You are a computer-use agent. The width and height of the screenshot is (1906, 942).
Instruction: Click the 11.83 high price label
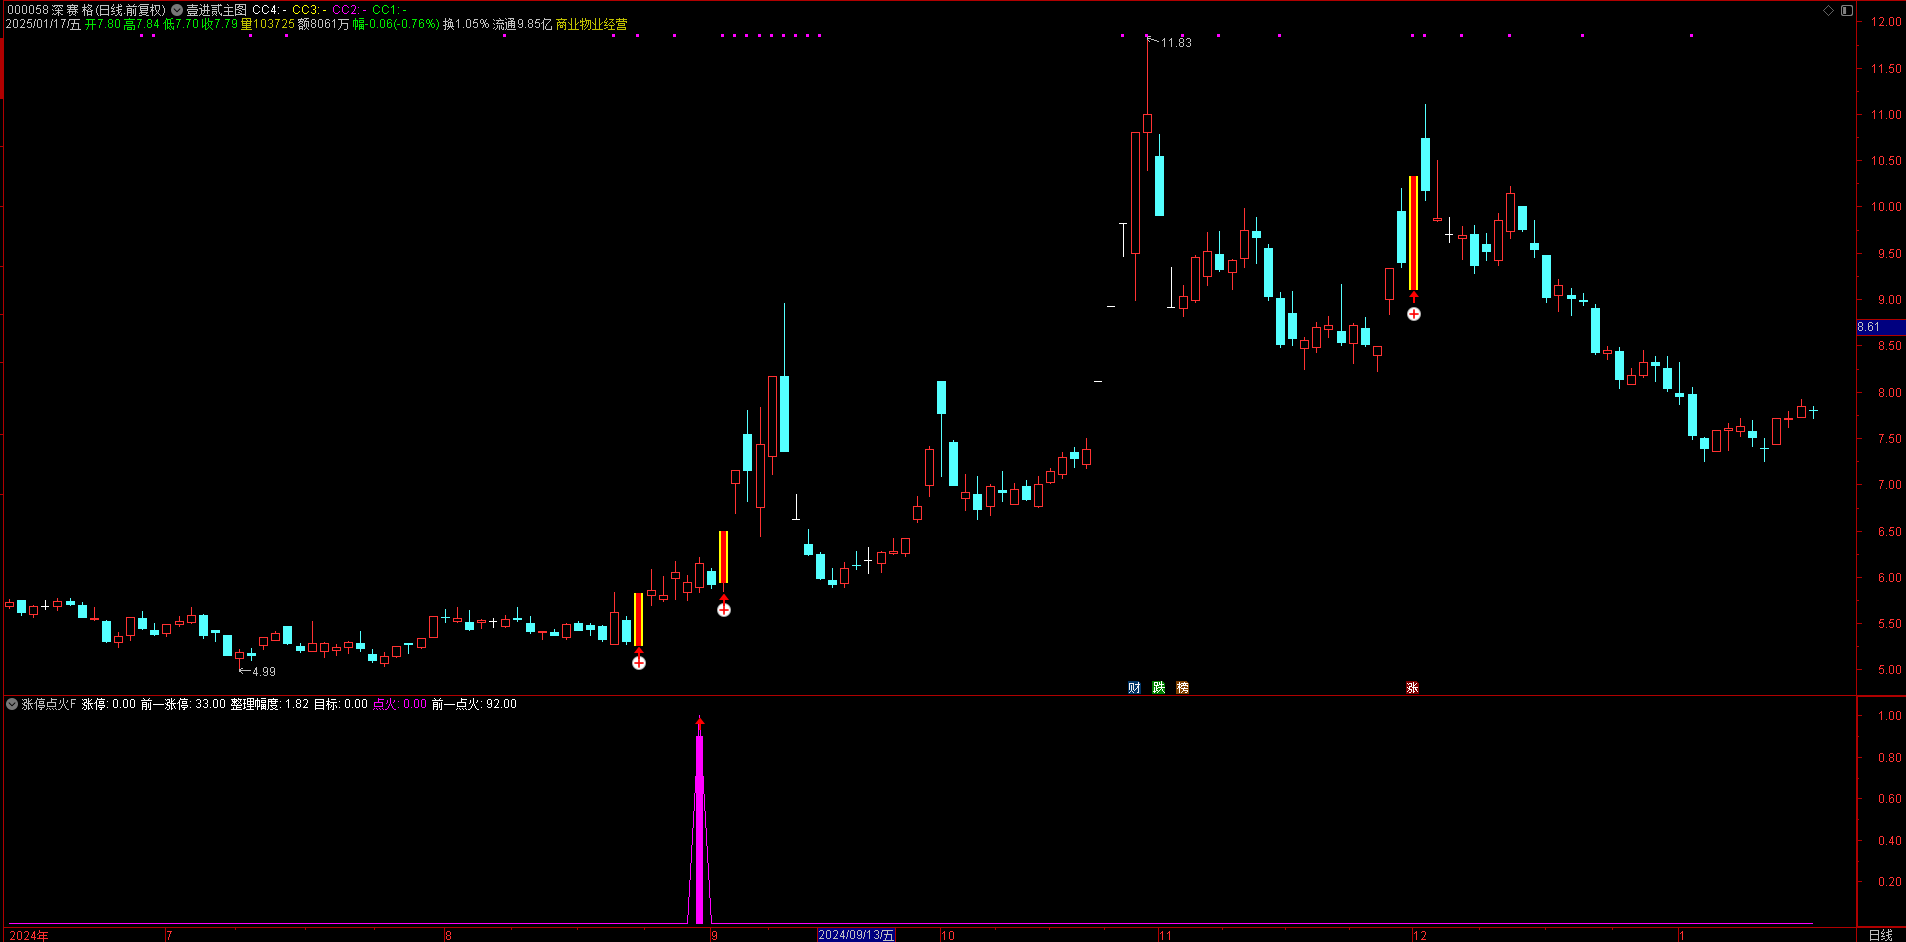(1176, 43)
